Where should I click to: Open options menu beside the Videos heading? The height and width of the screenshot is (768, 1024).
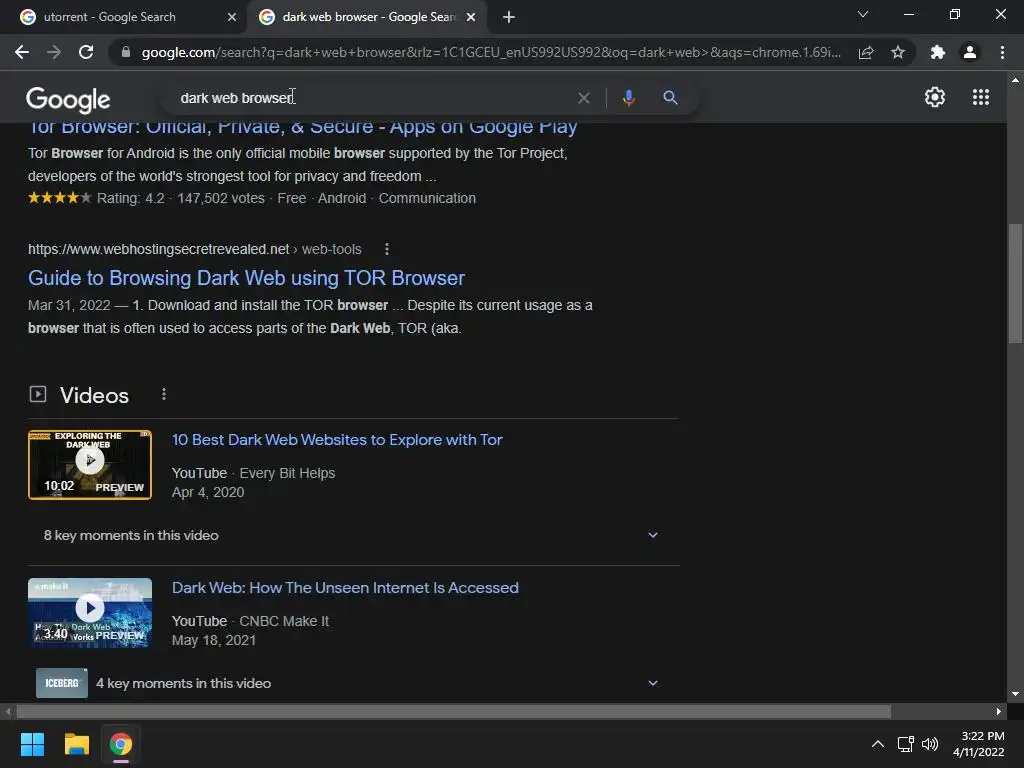(164, 394)
